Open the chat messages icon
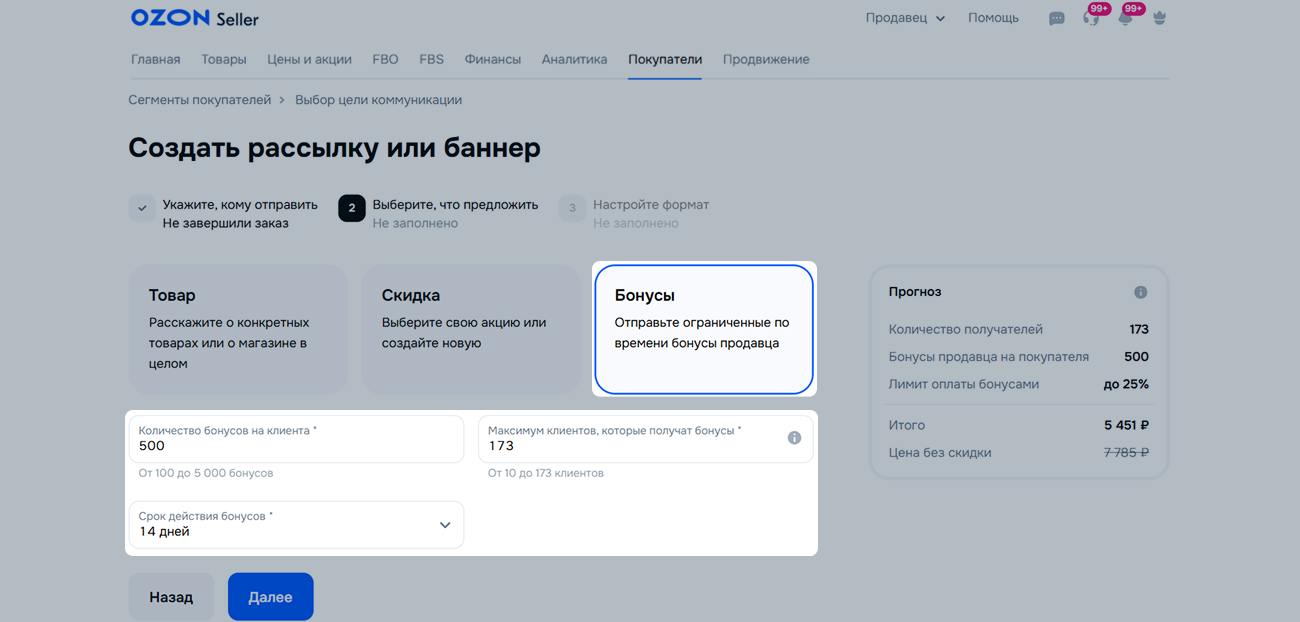This screenshot has height=622, width=1300. 1056,17
